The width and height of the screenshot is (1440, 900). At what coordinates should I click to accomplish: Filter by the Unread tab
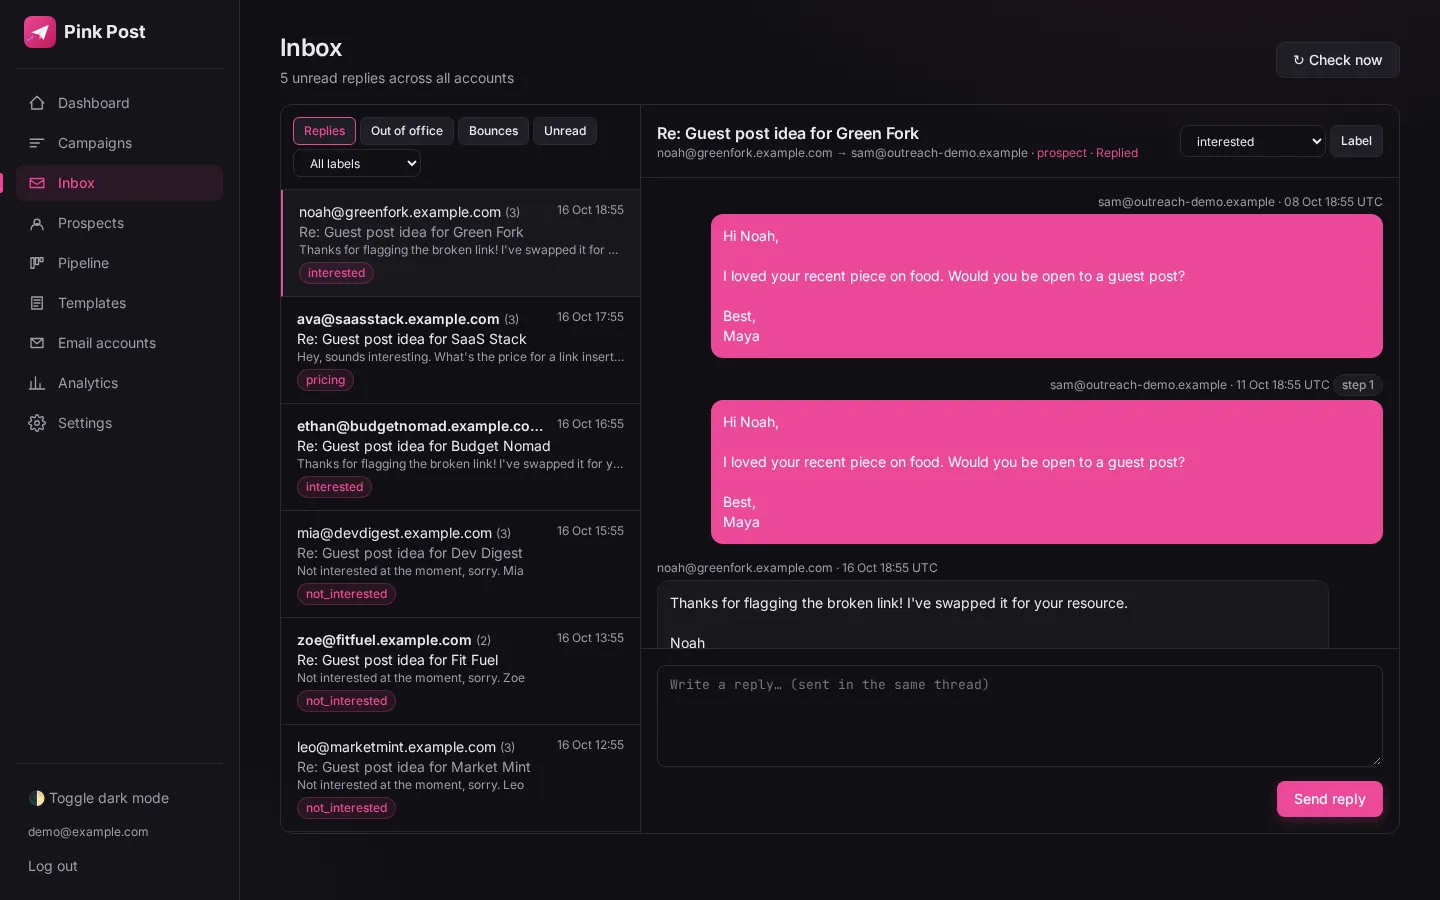(x=565, y=131)
